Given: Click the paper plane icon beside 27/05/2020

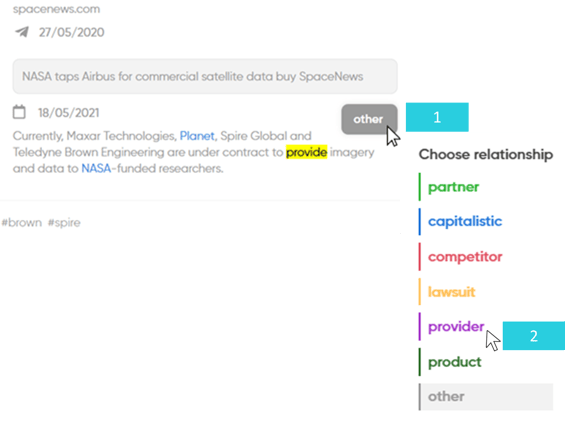Looking at the screenshot, I should [x=22, y=32].
